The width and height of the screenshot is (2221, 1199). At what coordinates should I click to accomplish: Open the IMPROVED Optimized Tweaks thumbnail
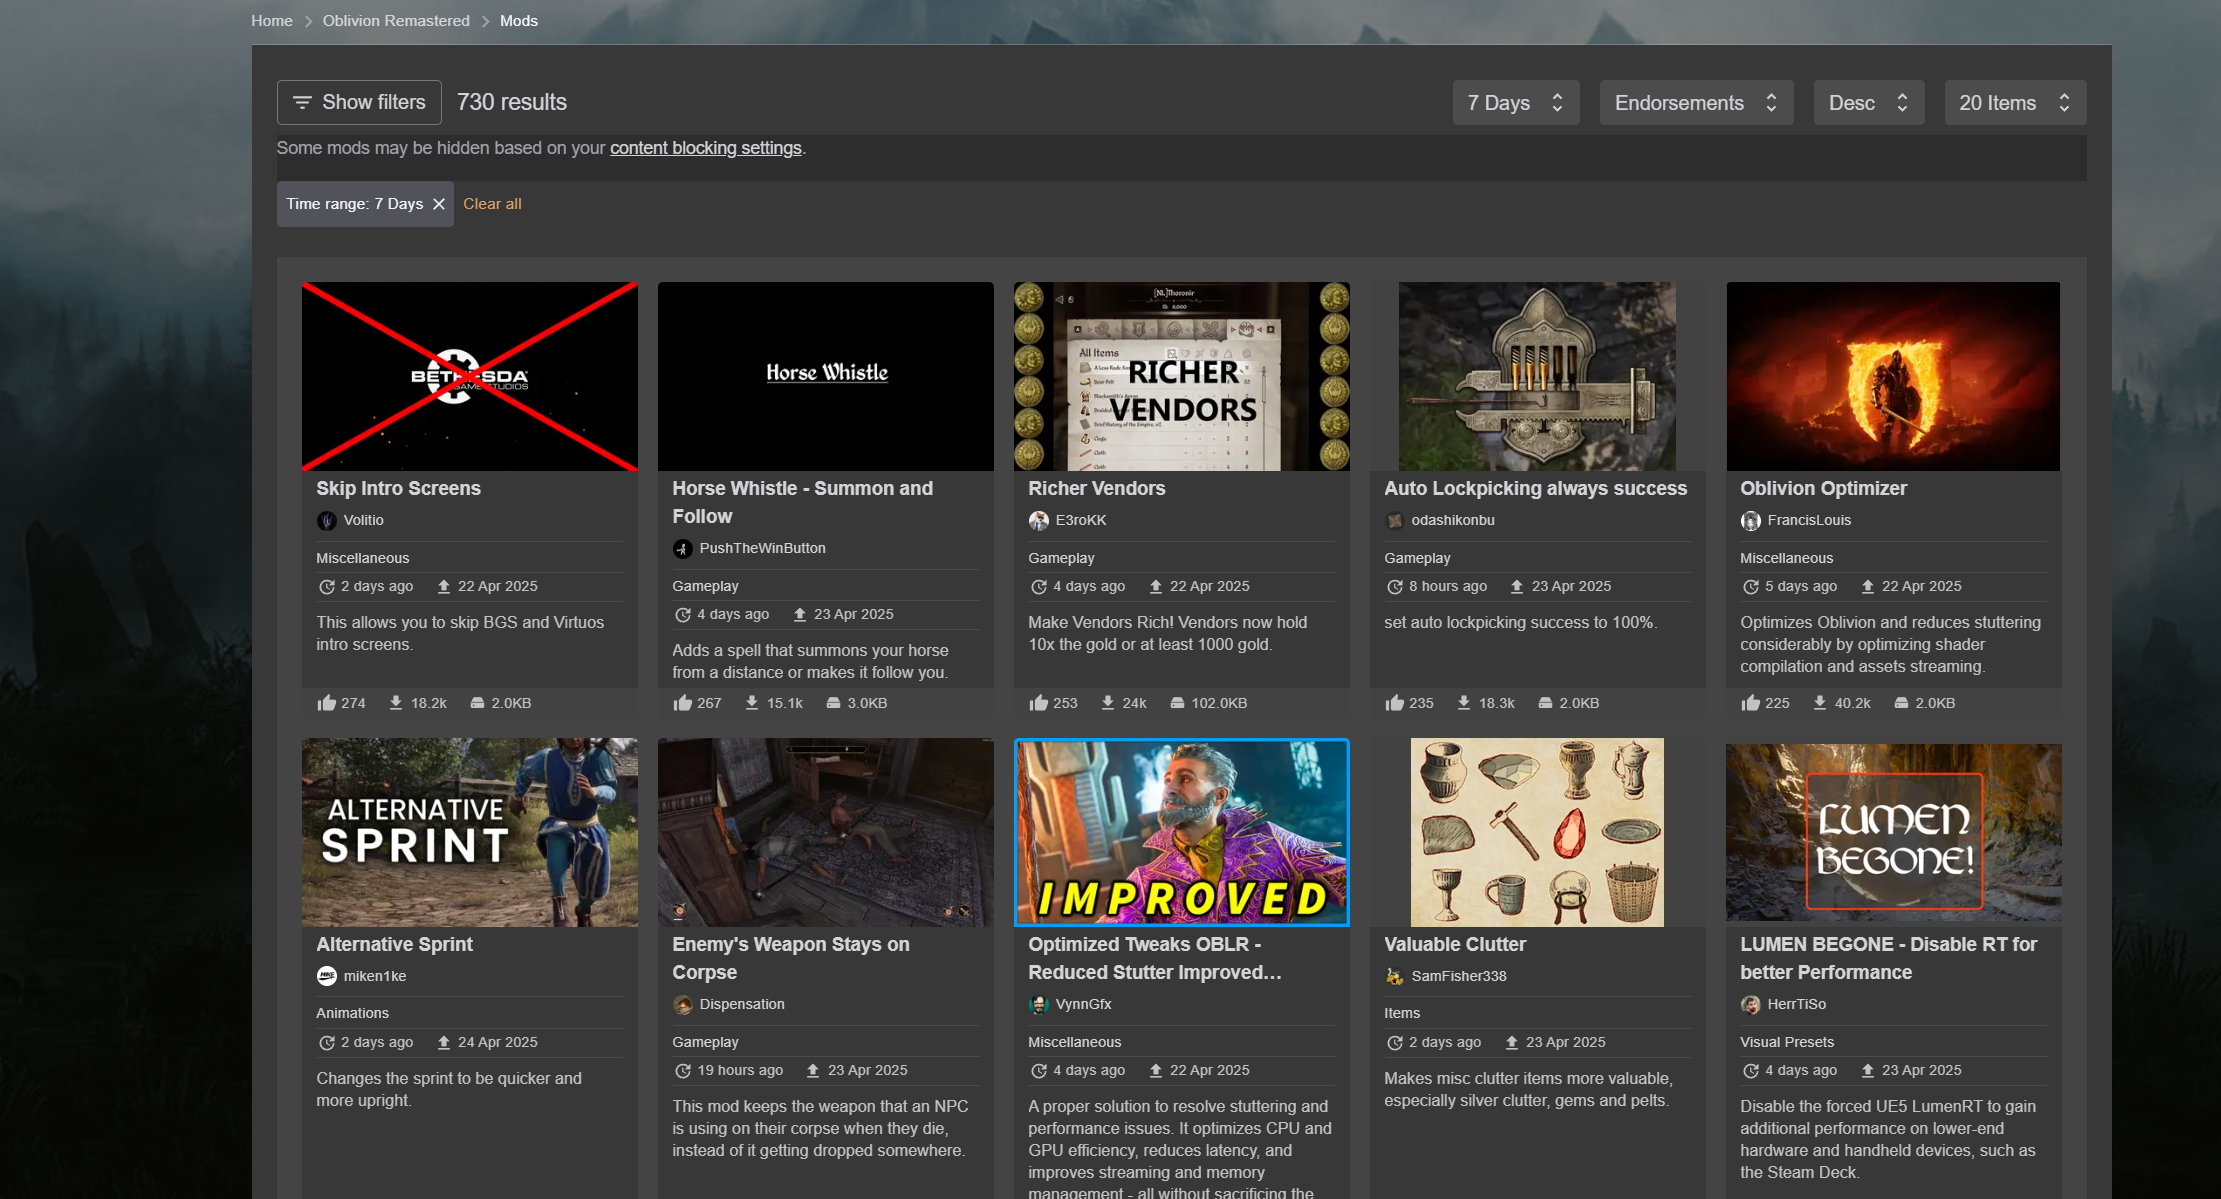(x=1182, y=832)
